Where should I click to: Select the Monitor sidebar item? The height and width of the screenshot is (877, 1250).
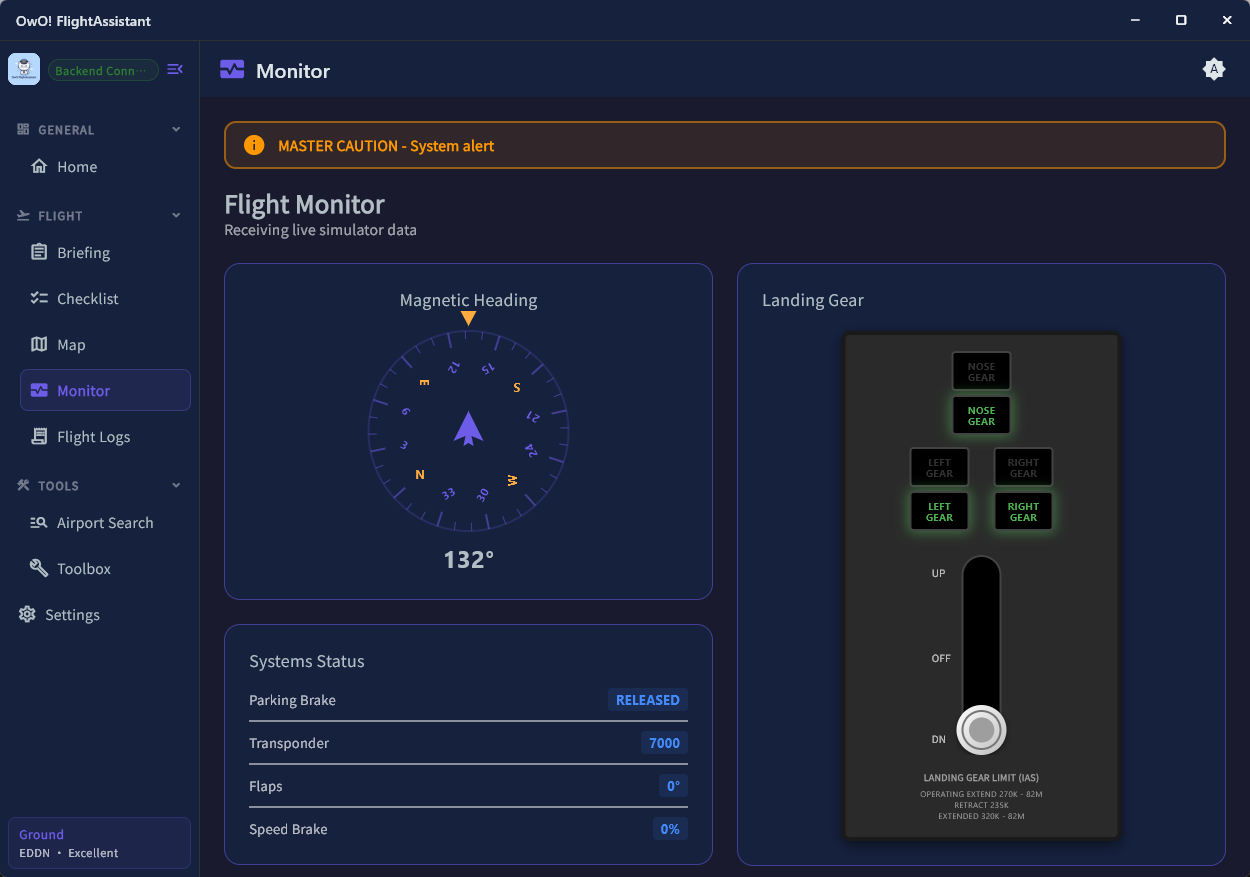coord(105,391)
